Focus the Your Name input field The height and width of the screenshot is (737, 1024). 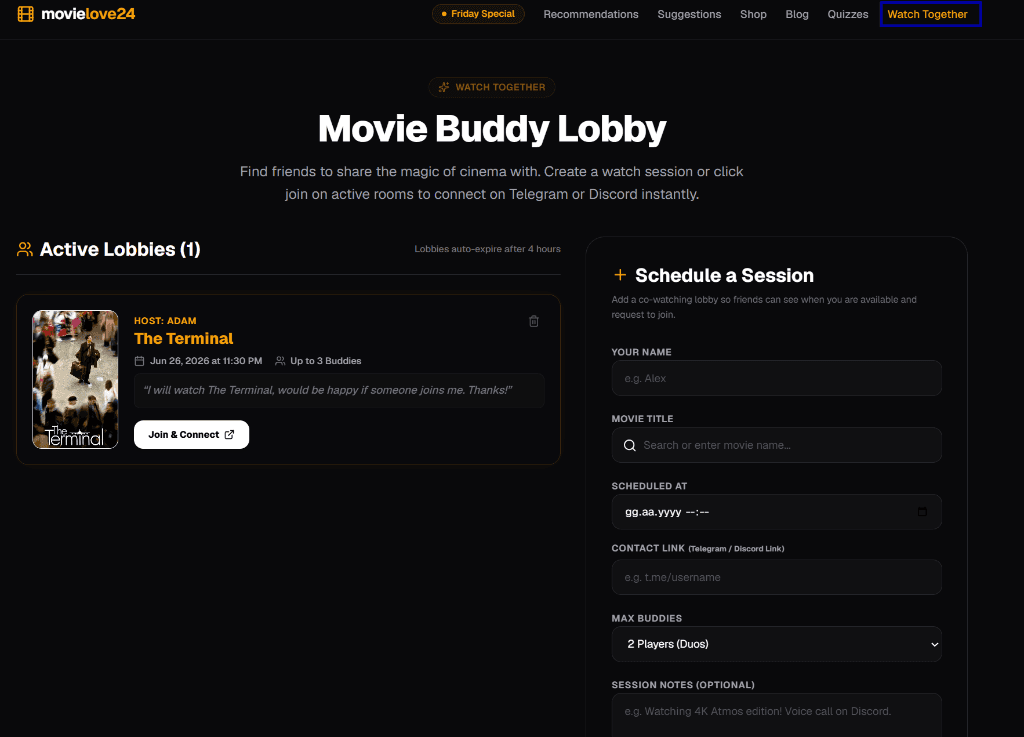776,379
